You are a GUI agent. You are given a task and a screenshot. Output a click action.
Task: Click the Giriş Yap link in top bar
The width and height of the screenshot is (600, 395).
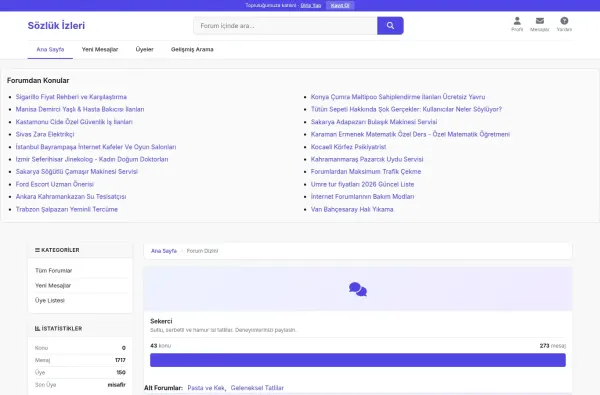311,5
